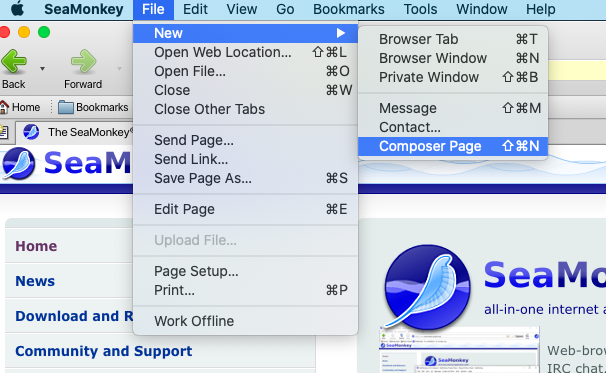Click the large SeaMonkey globe logo

click(427, 287)
